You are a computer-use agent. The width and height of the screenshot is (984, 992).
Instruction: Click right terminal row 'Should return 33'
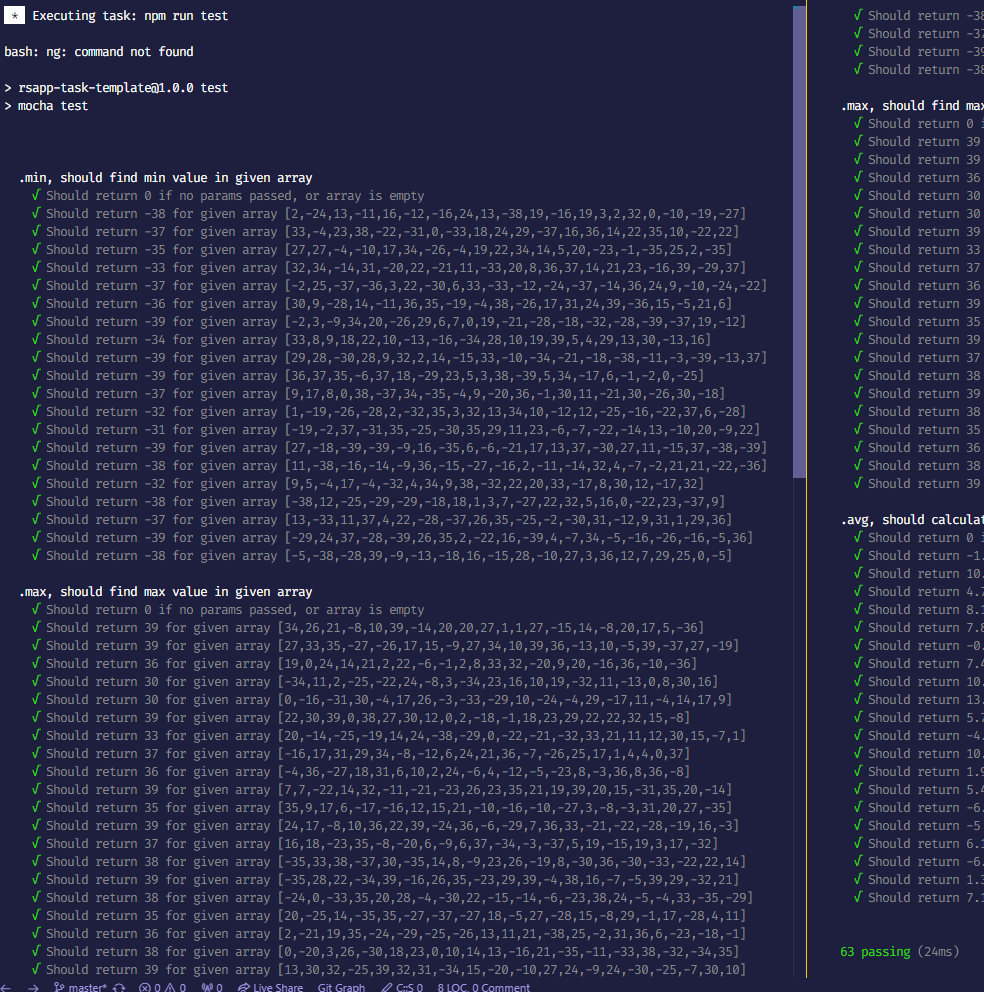pyautogui.click(x=918, y=249)
